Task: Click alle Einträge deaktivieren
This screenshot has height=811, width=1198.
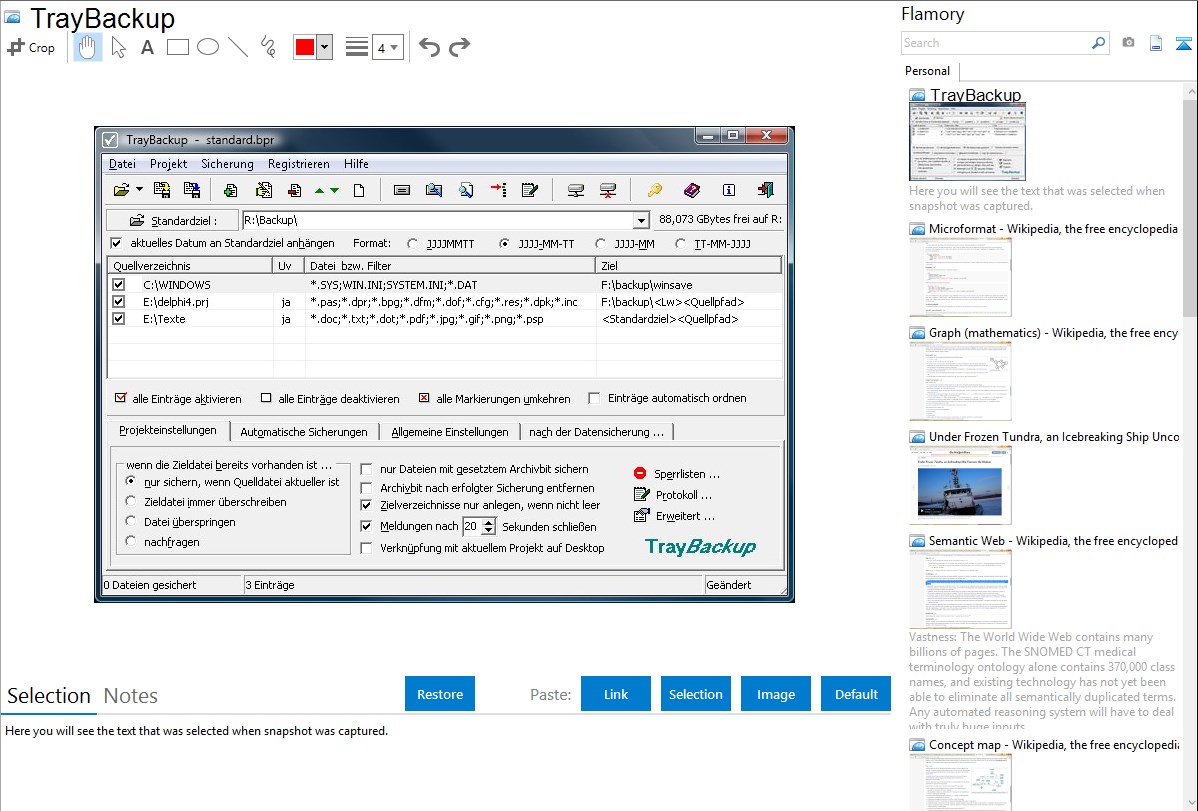Action: [x=330, y=398]
